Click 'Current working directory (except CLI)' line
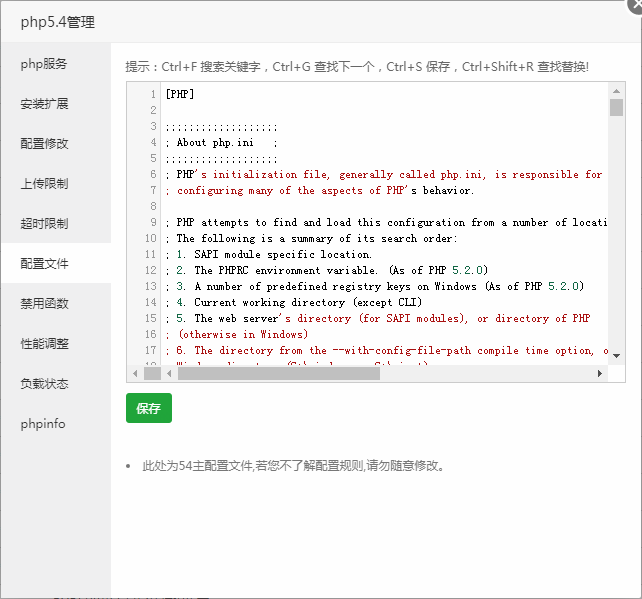 tap(294, 303)
